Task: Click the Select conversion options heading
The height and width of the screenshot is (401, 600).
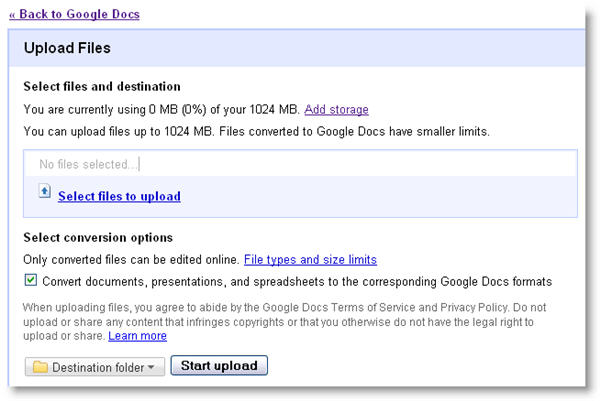Action: [98, 238]
